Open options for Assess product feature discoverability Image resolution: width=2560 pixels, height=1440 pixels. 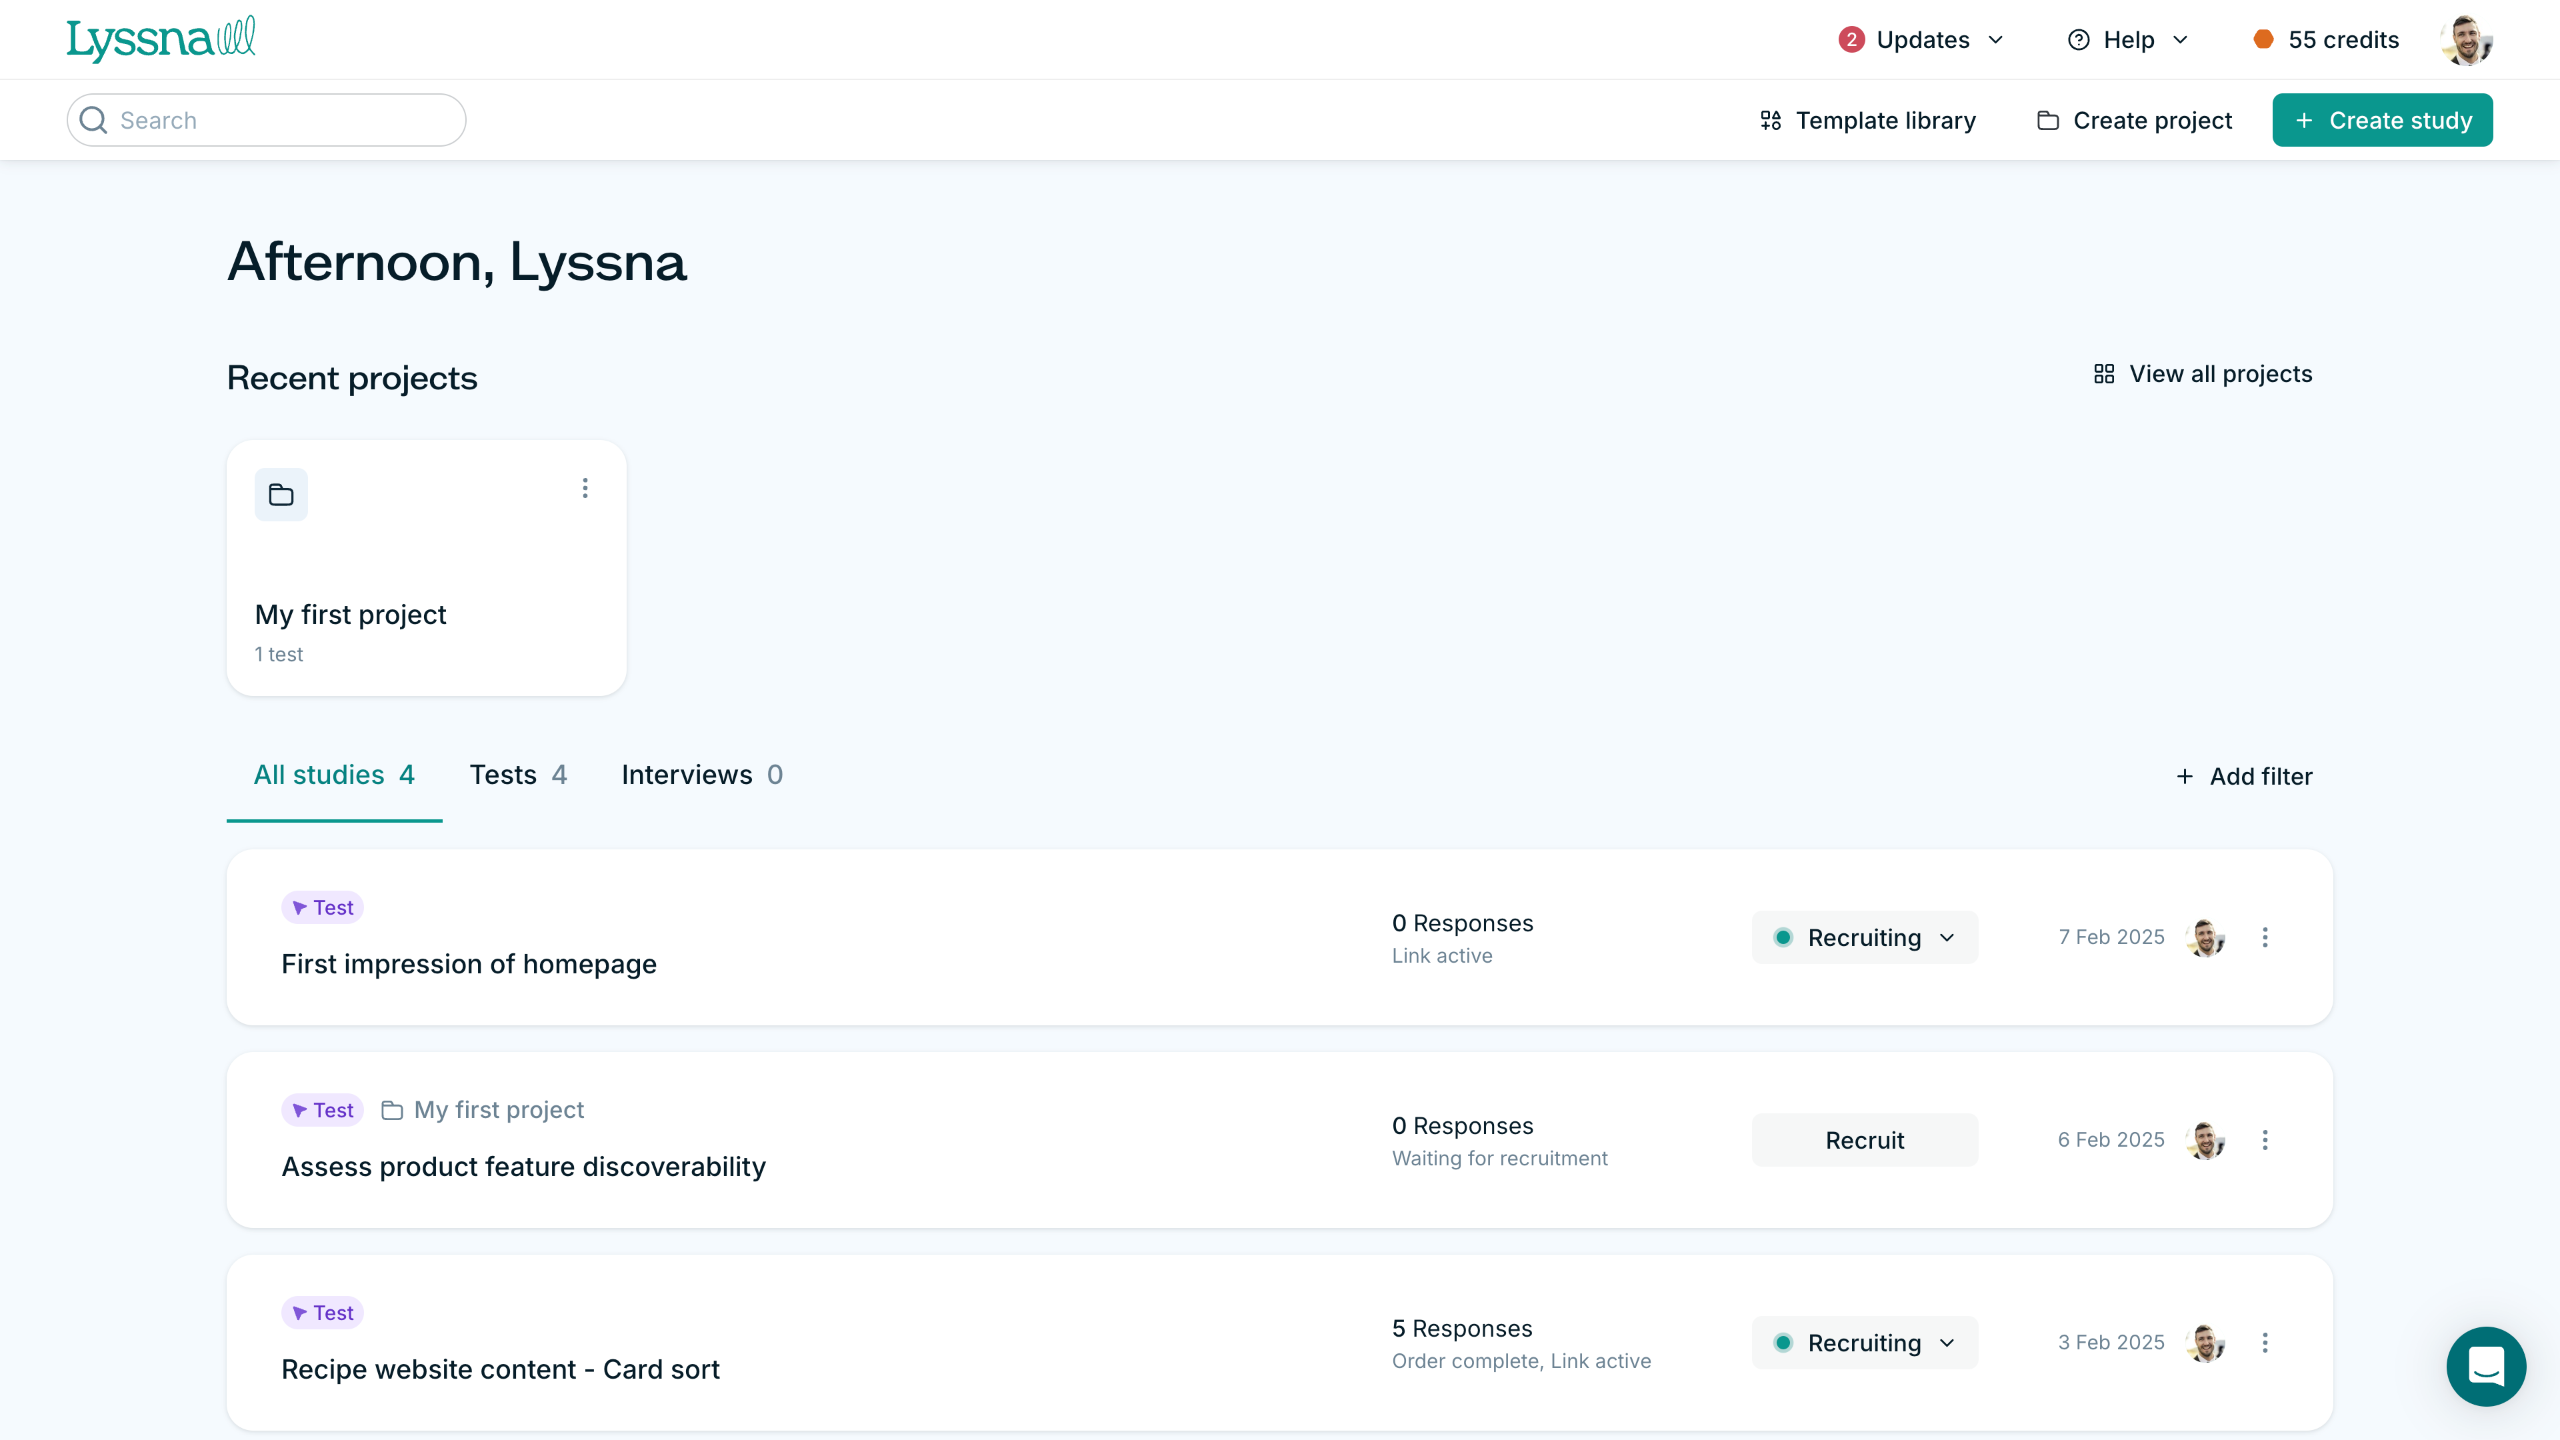click(2265, 1140)
